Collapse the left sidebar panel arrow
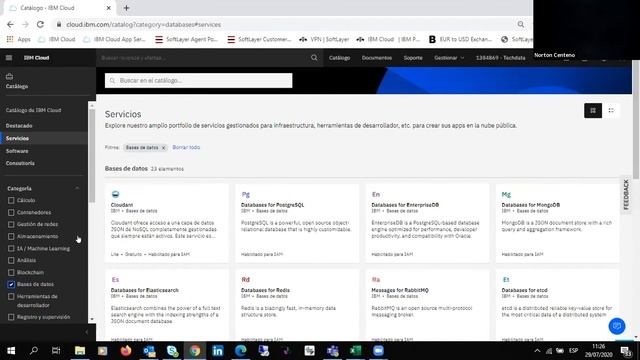 (x=86, y=332)
